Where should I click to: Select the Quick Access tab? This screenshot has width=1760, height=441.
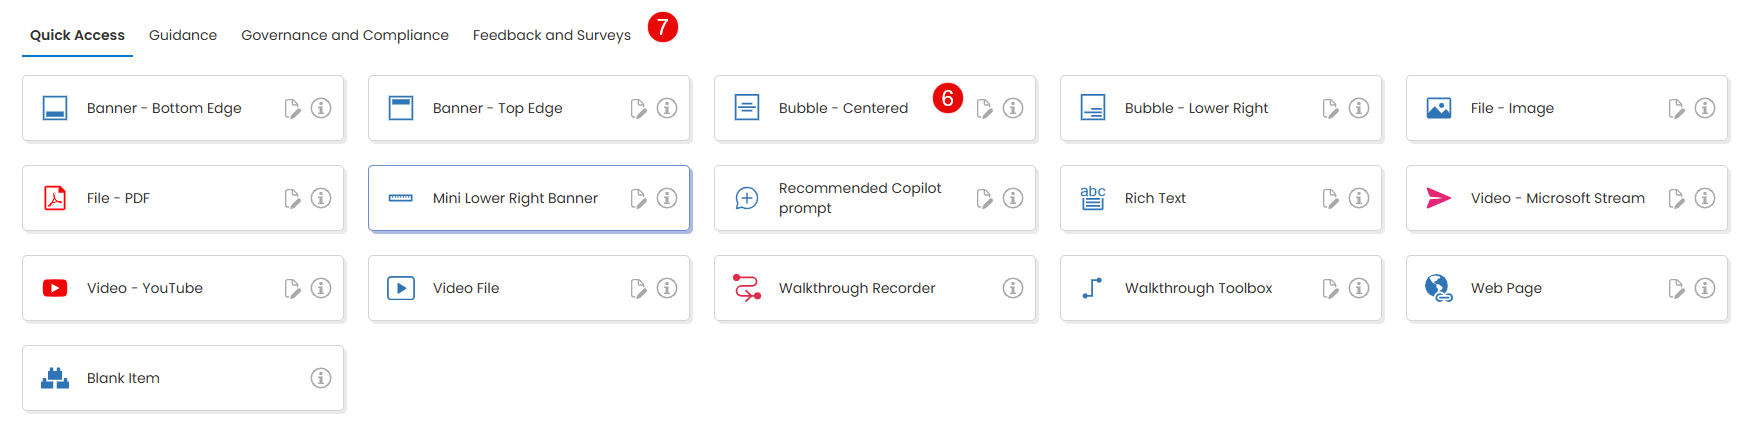pyautogui.click(x=77, y=35)
